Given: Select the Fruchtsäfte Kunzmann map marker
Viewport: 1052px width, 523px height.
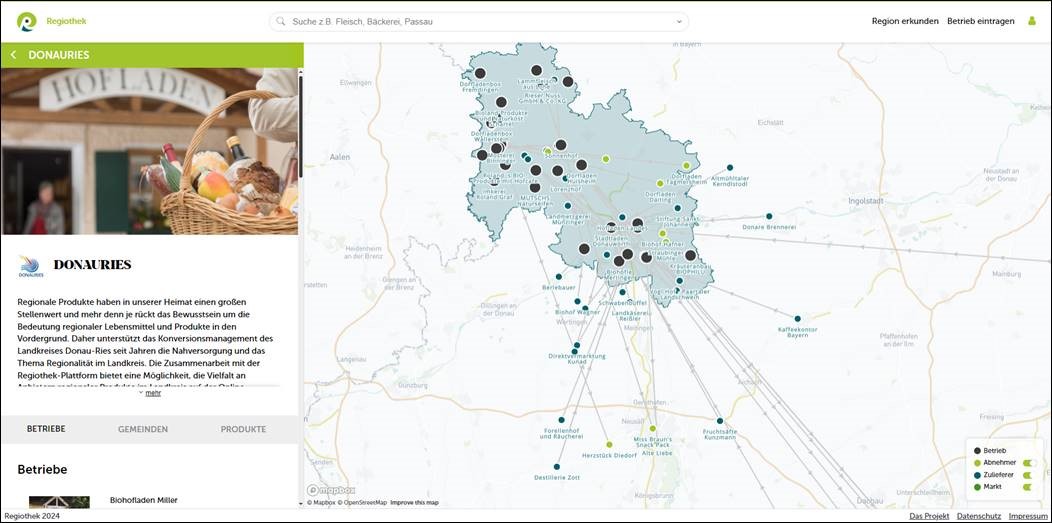Looking at the screenshot, I should pyautogui.click(x=719, y=421).
